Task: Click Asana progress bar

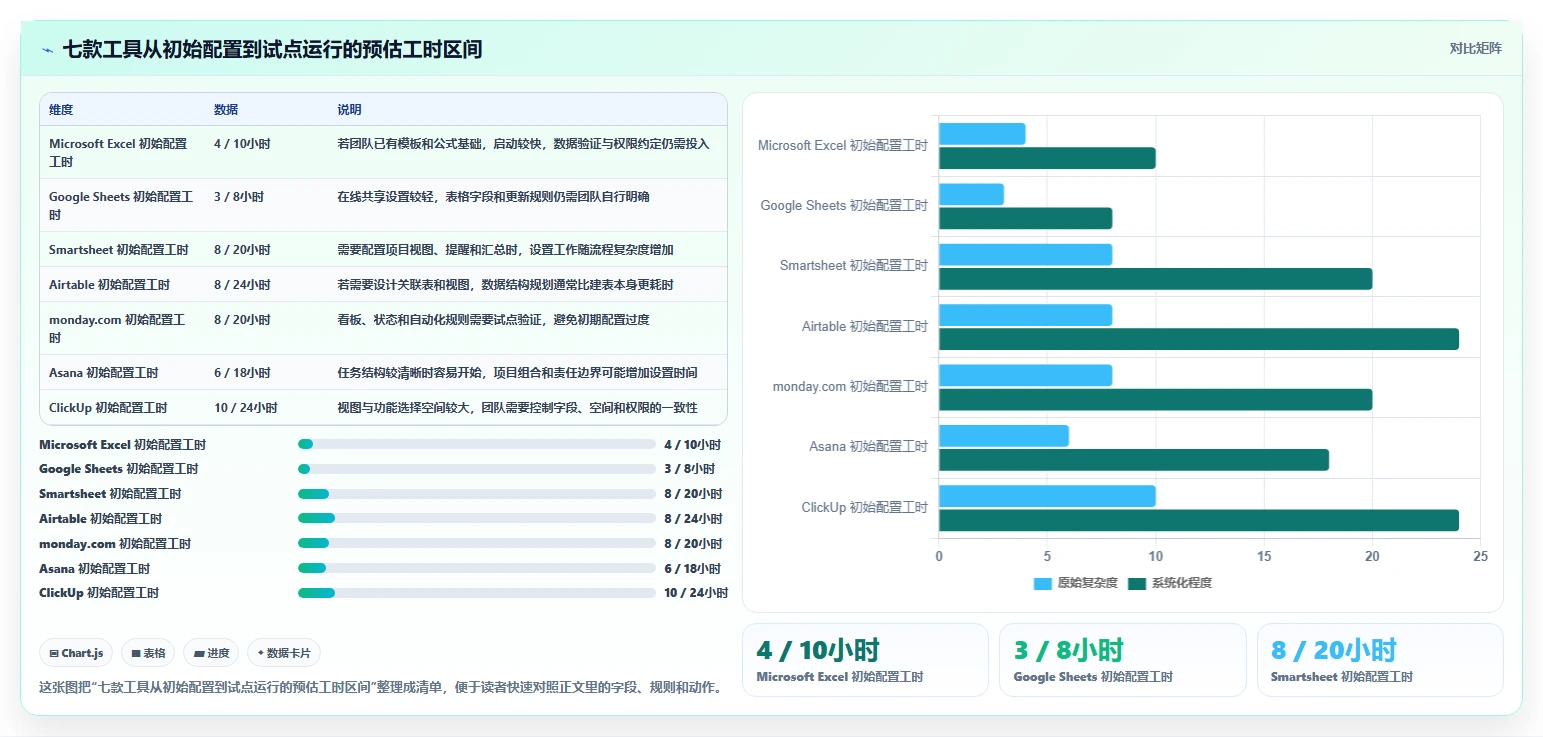Action: tap(477, 568)
